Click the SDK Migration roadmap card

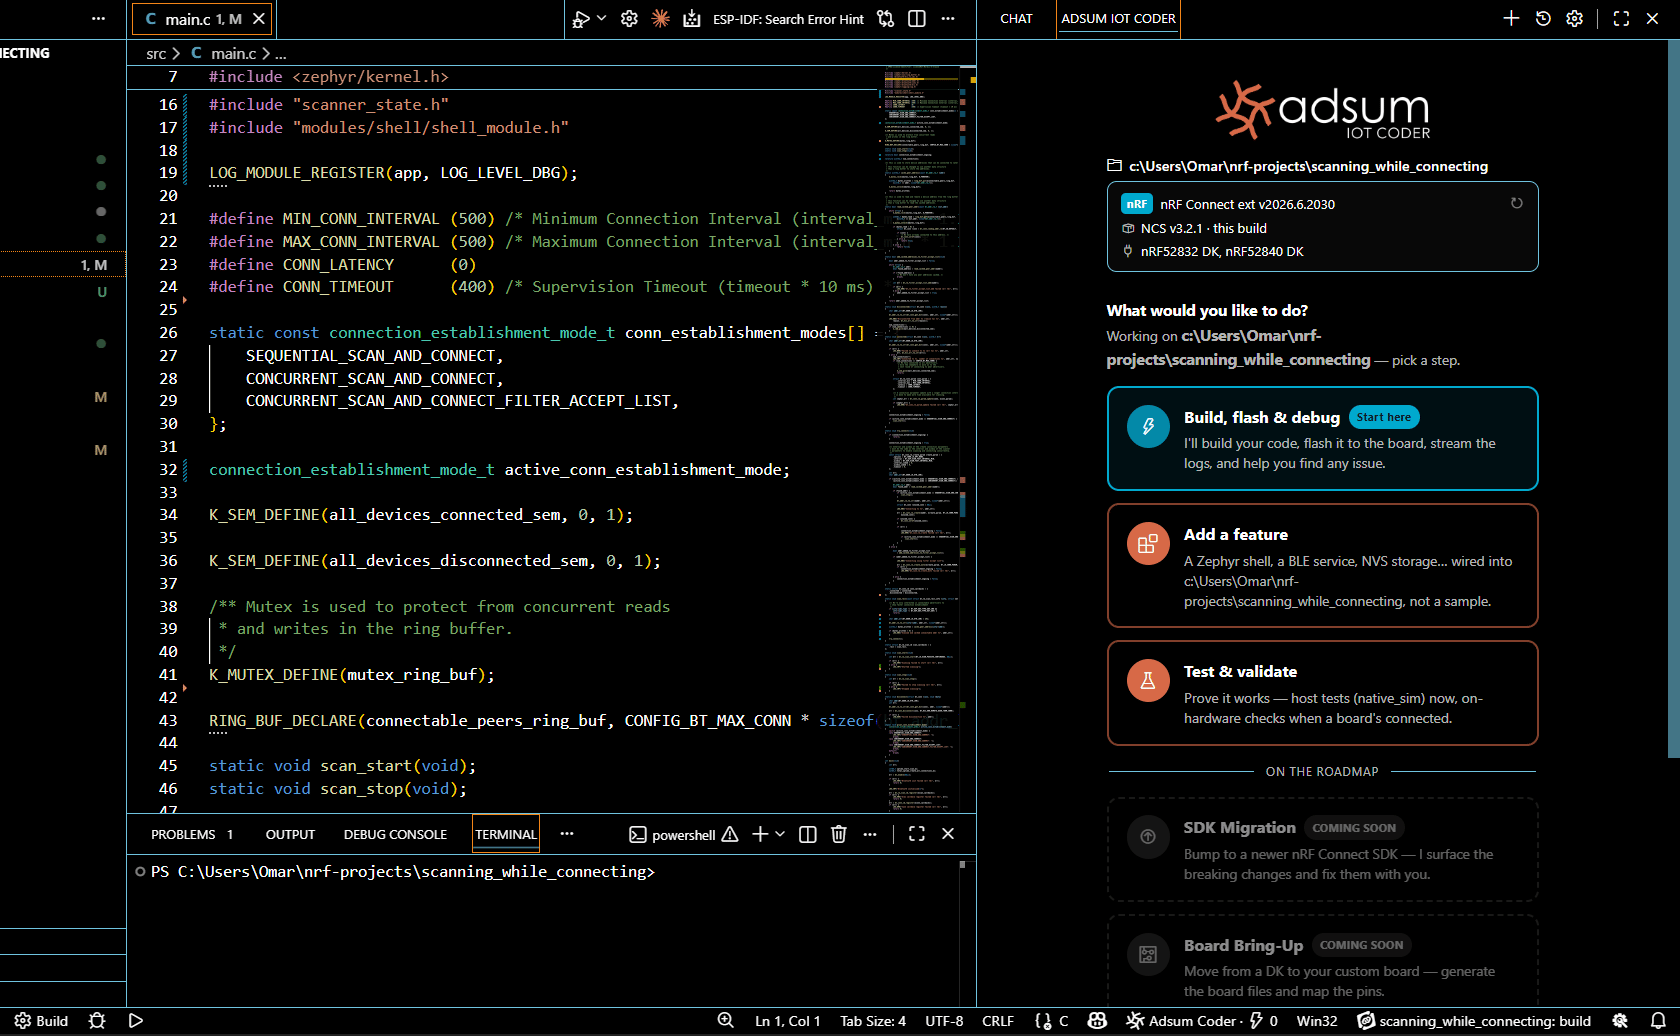click(x=1322, y=850)
